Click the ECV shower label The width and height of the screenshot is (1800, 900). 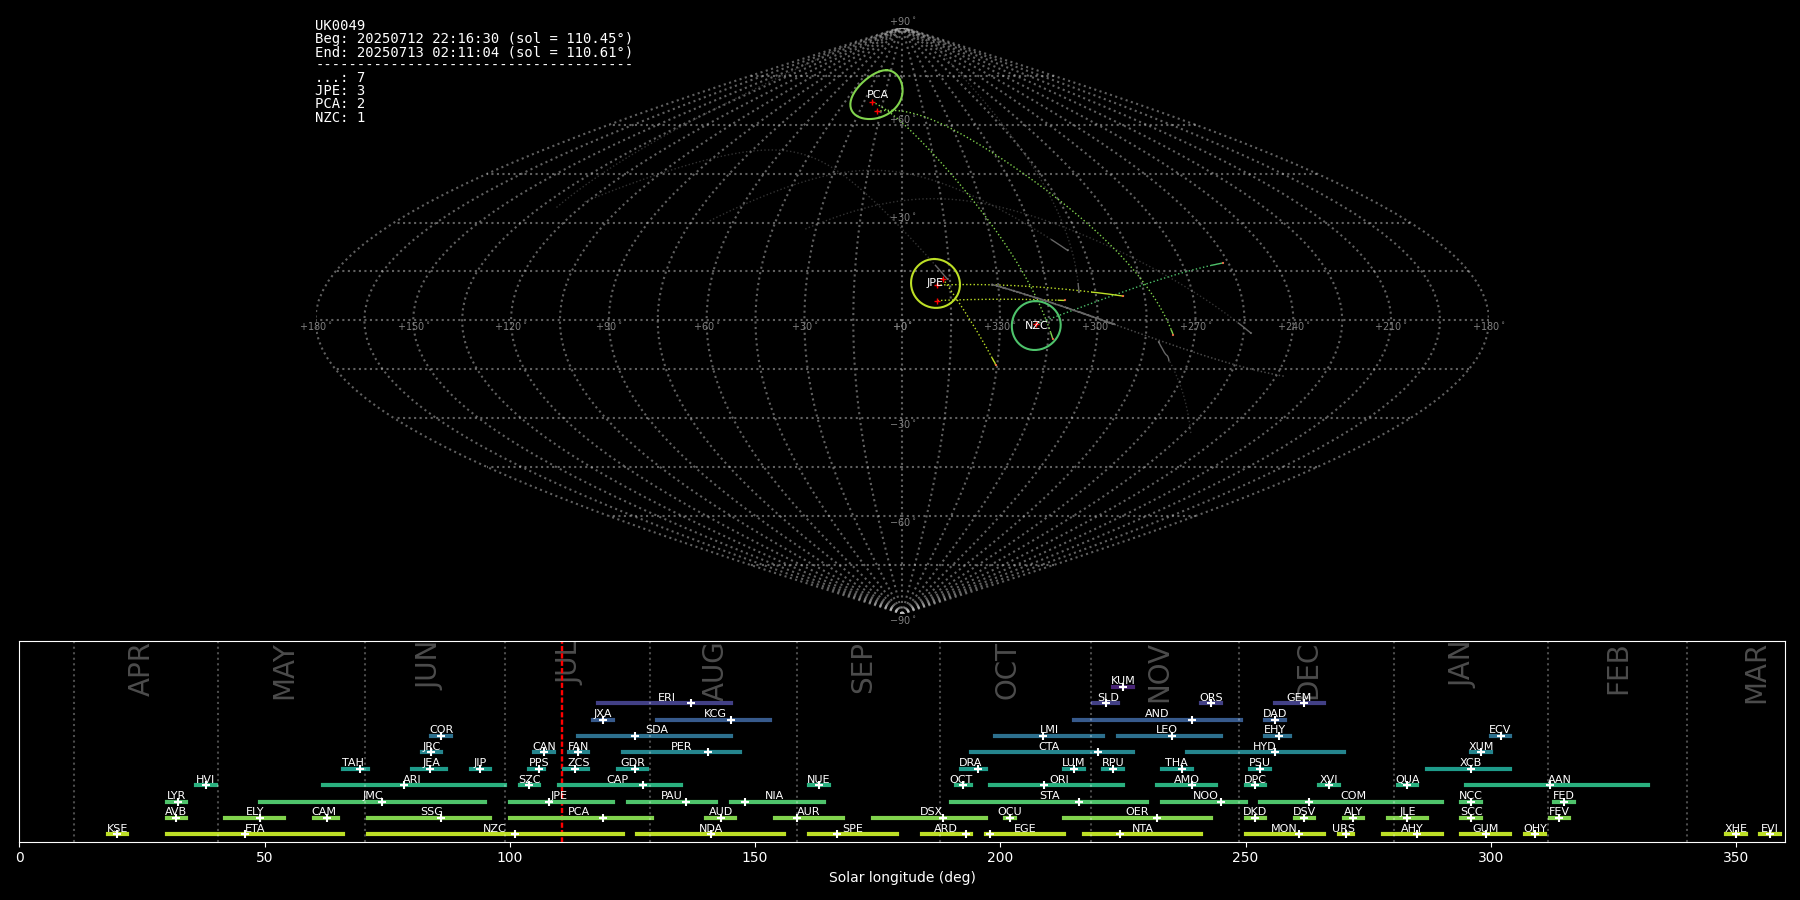point(1499,729)
